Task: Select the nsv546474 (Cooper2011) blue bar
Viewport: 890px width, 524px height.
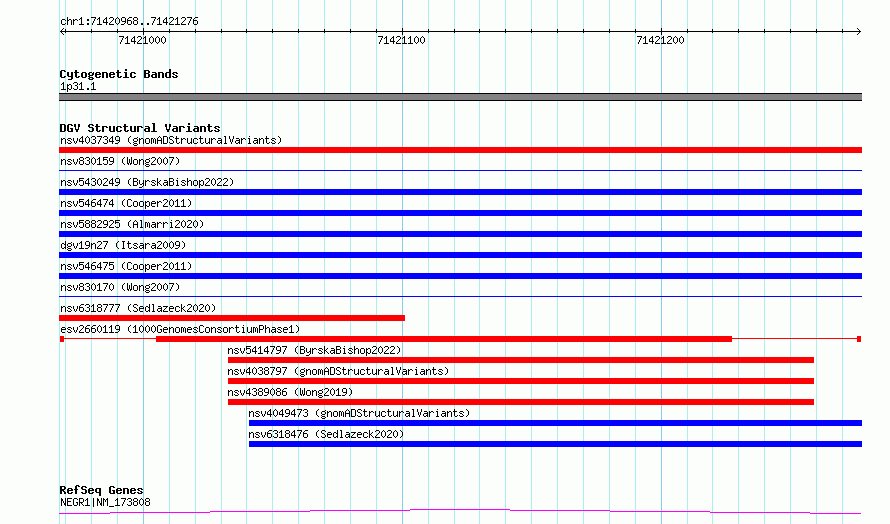Action: click(x=460, y=213)
